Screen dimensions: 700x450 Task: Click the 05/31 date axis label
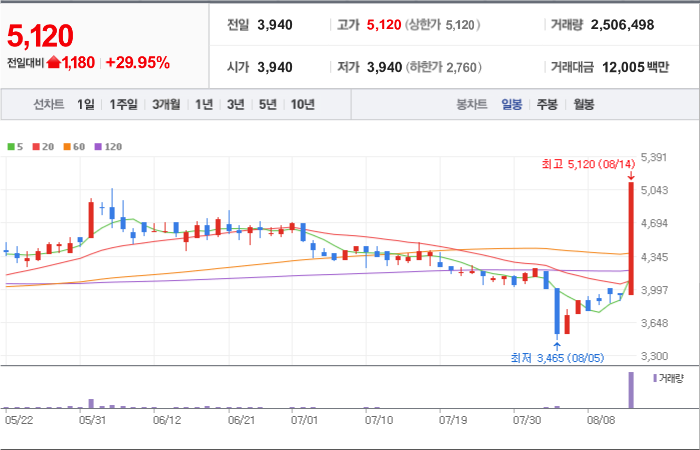[x=92, y=420]
